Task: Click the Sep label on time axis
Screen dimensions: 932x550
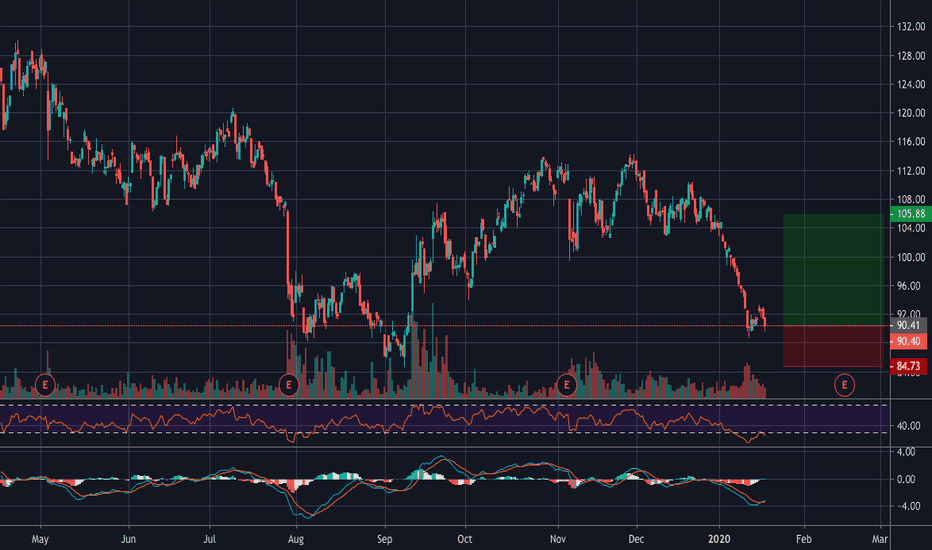Action: 385,539
